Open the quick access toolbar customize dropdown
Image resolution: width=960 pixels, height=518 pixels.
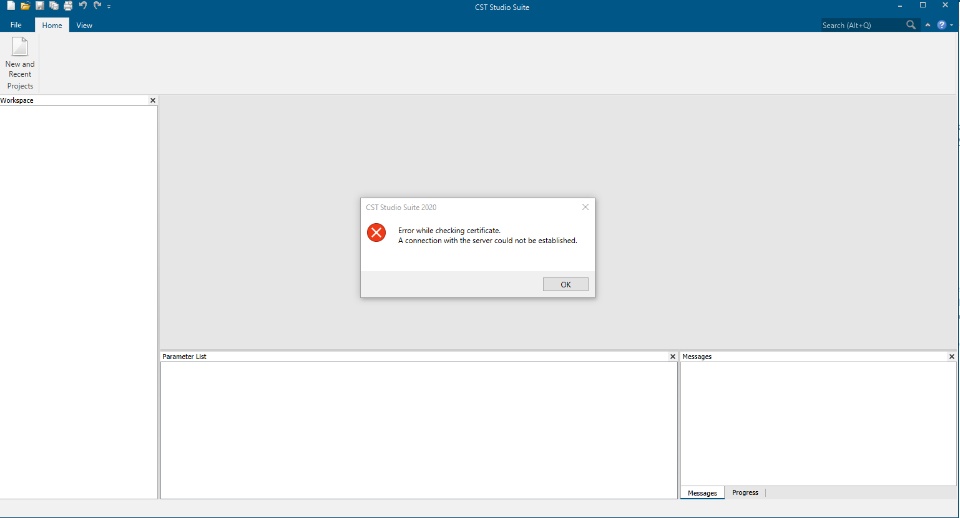click(109, 6)
